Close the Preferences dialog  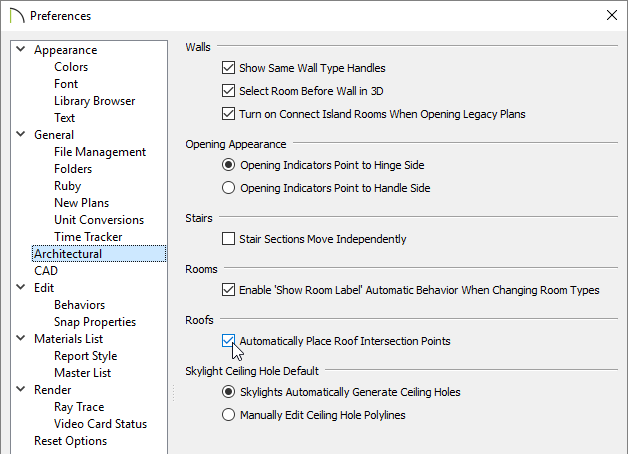[x=612, y=15]
